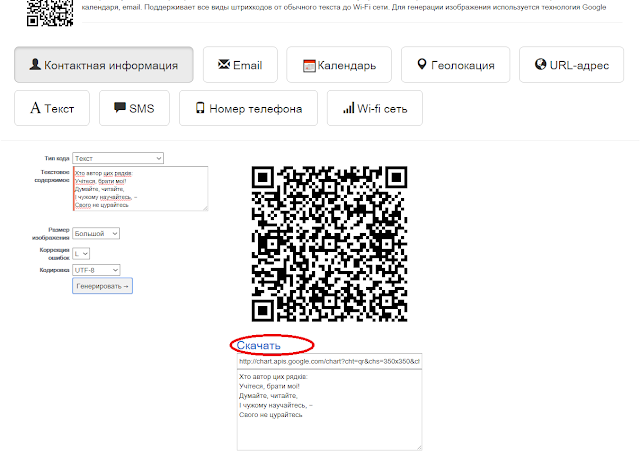This screenshot has width=640, height=461.
Task: Switch to the Текст tab
Action: (x=52, y=108)
